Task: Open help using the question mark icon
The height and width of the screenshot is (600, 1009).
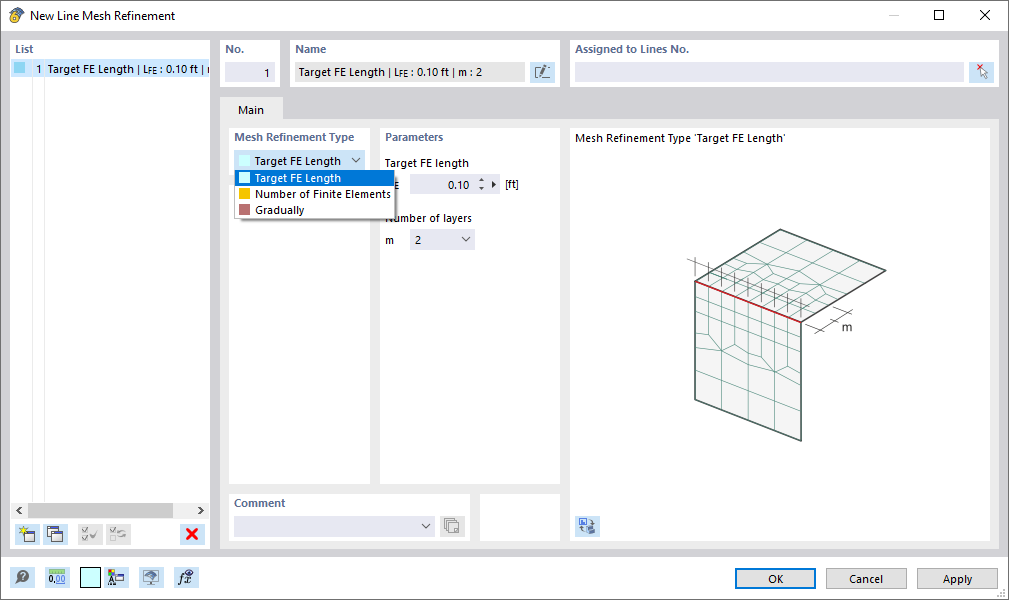Action: click(x=21, y=577)
